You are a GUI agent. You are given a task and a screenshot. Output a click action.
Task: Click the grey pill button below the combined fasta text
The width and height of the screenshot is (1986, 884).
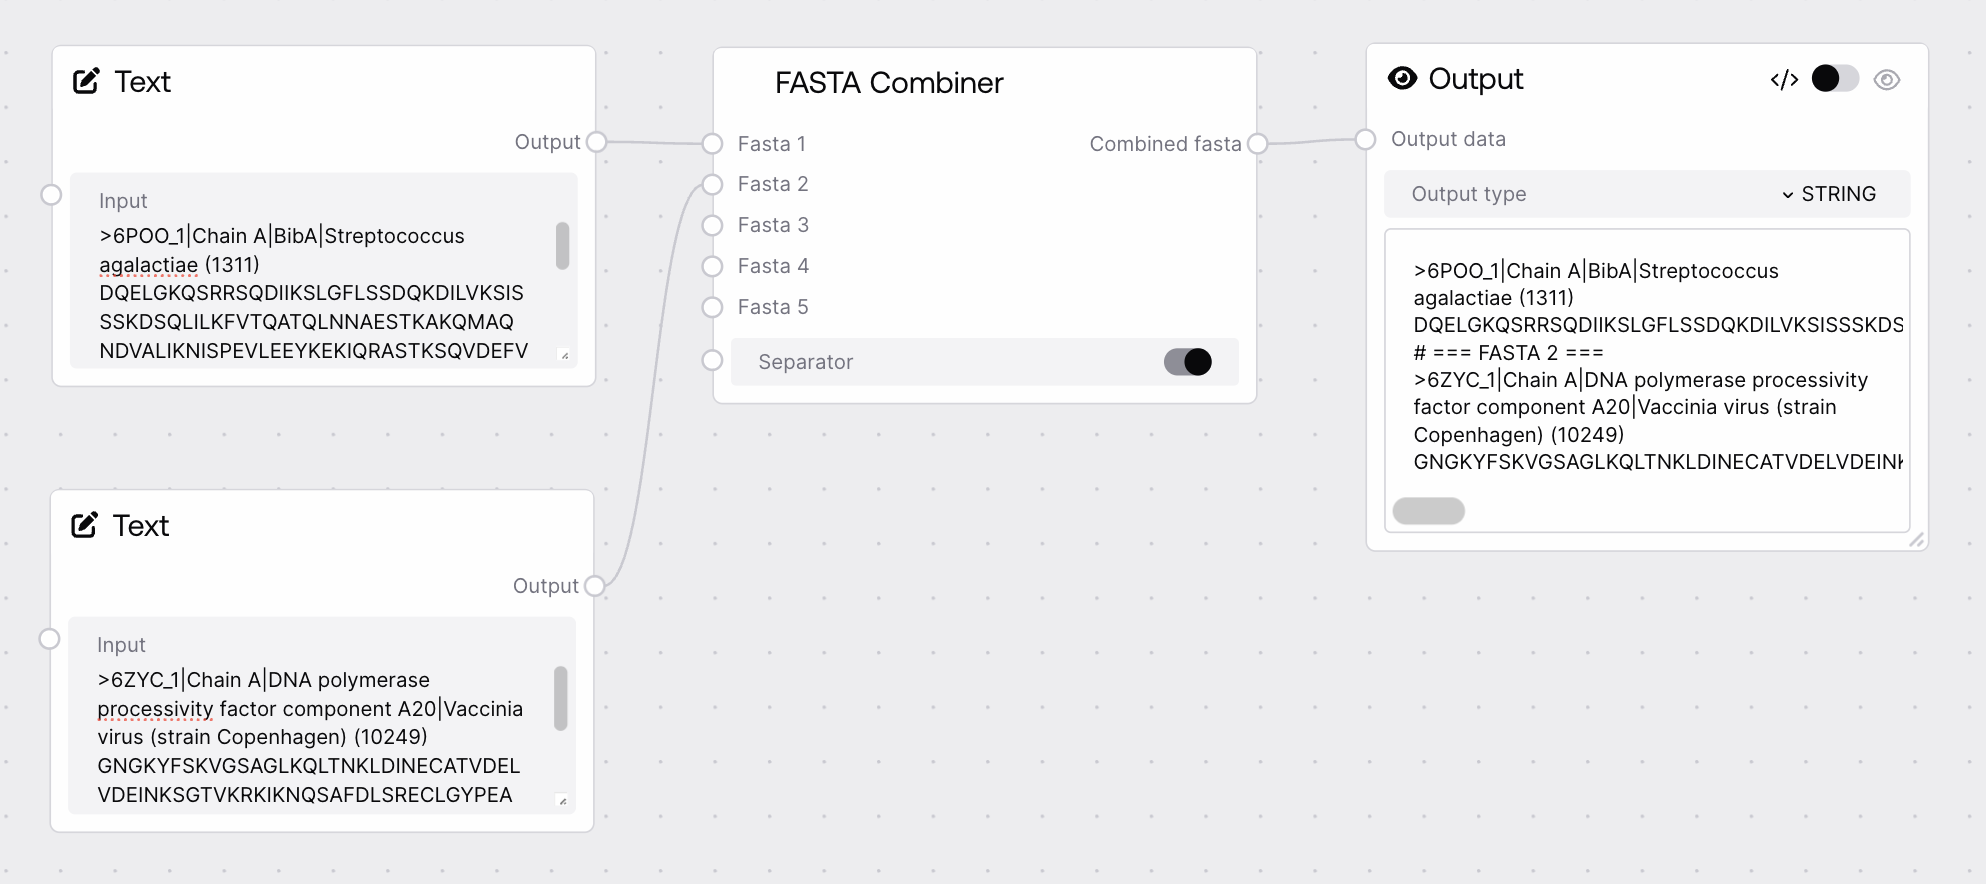1428,510
